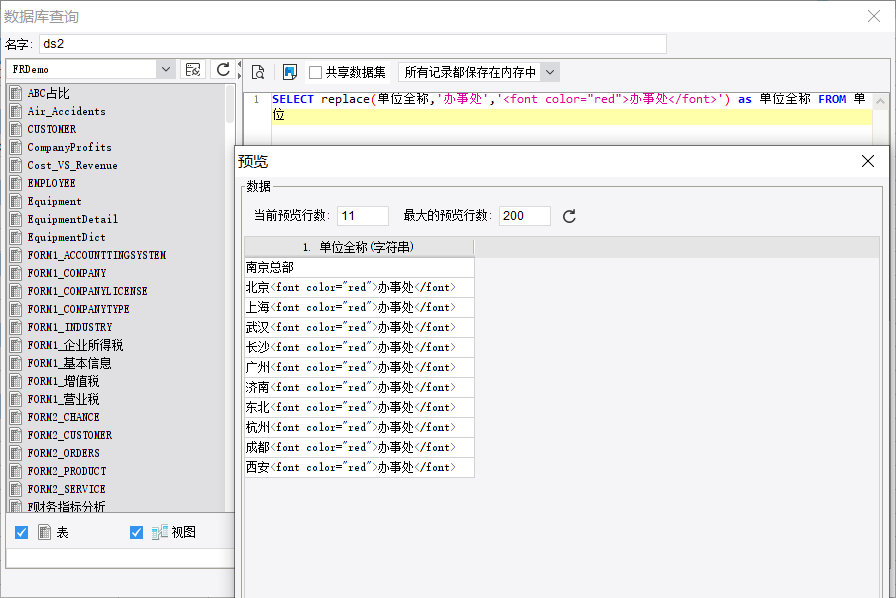Click the preview row starting with 武汉
896x598 pixels.
359,327
